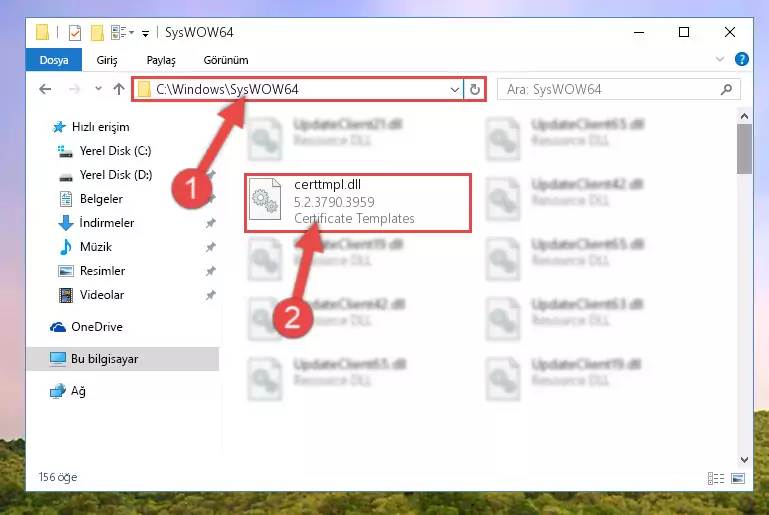
Task: Click the magnifier search icon
Action: 726,89
